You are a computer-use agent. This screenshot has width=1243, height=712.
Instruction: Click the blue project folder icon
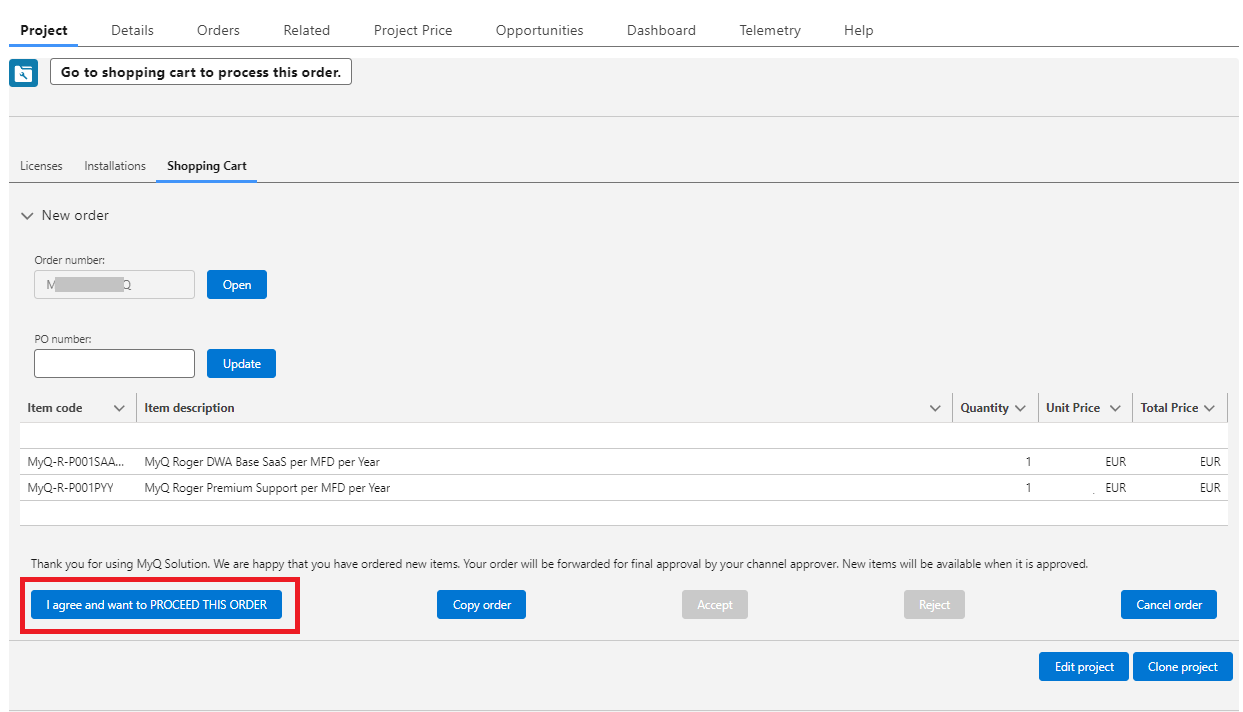[23, 73]
